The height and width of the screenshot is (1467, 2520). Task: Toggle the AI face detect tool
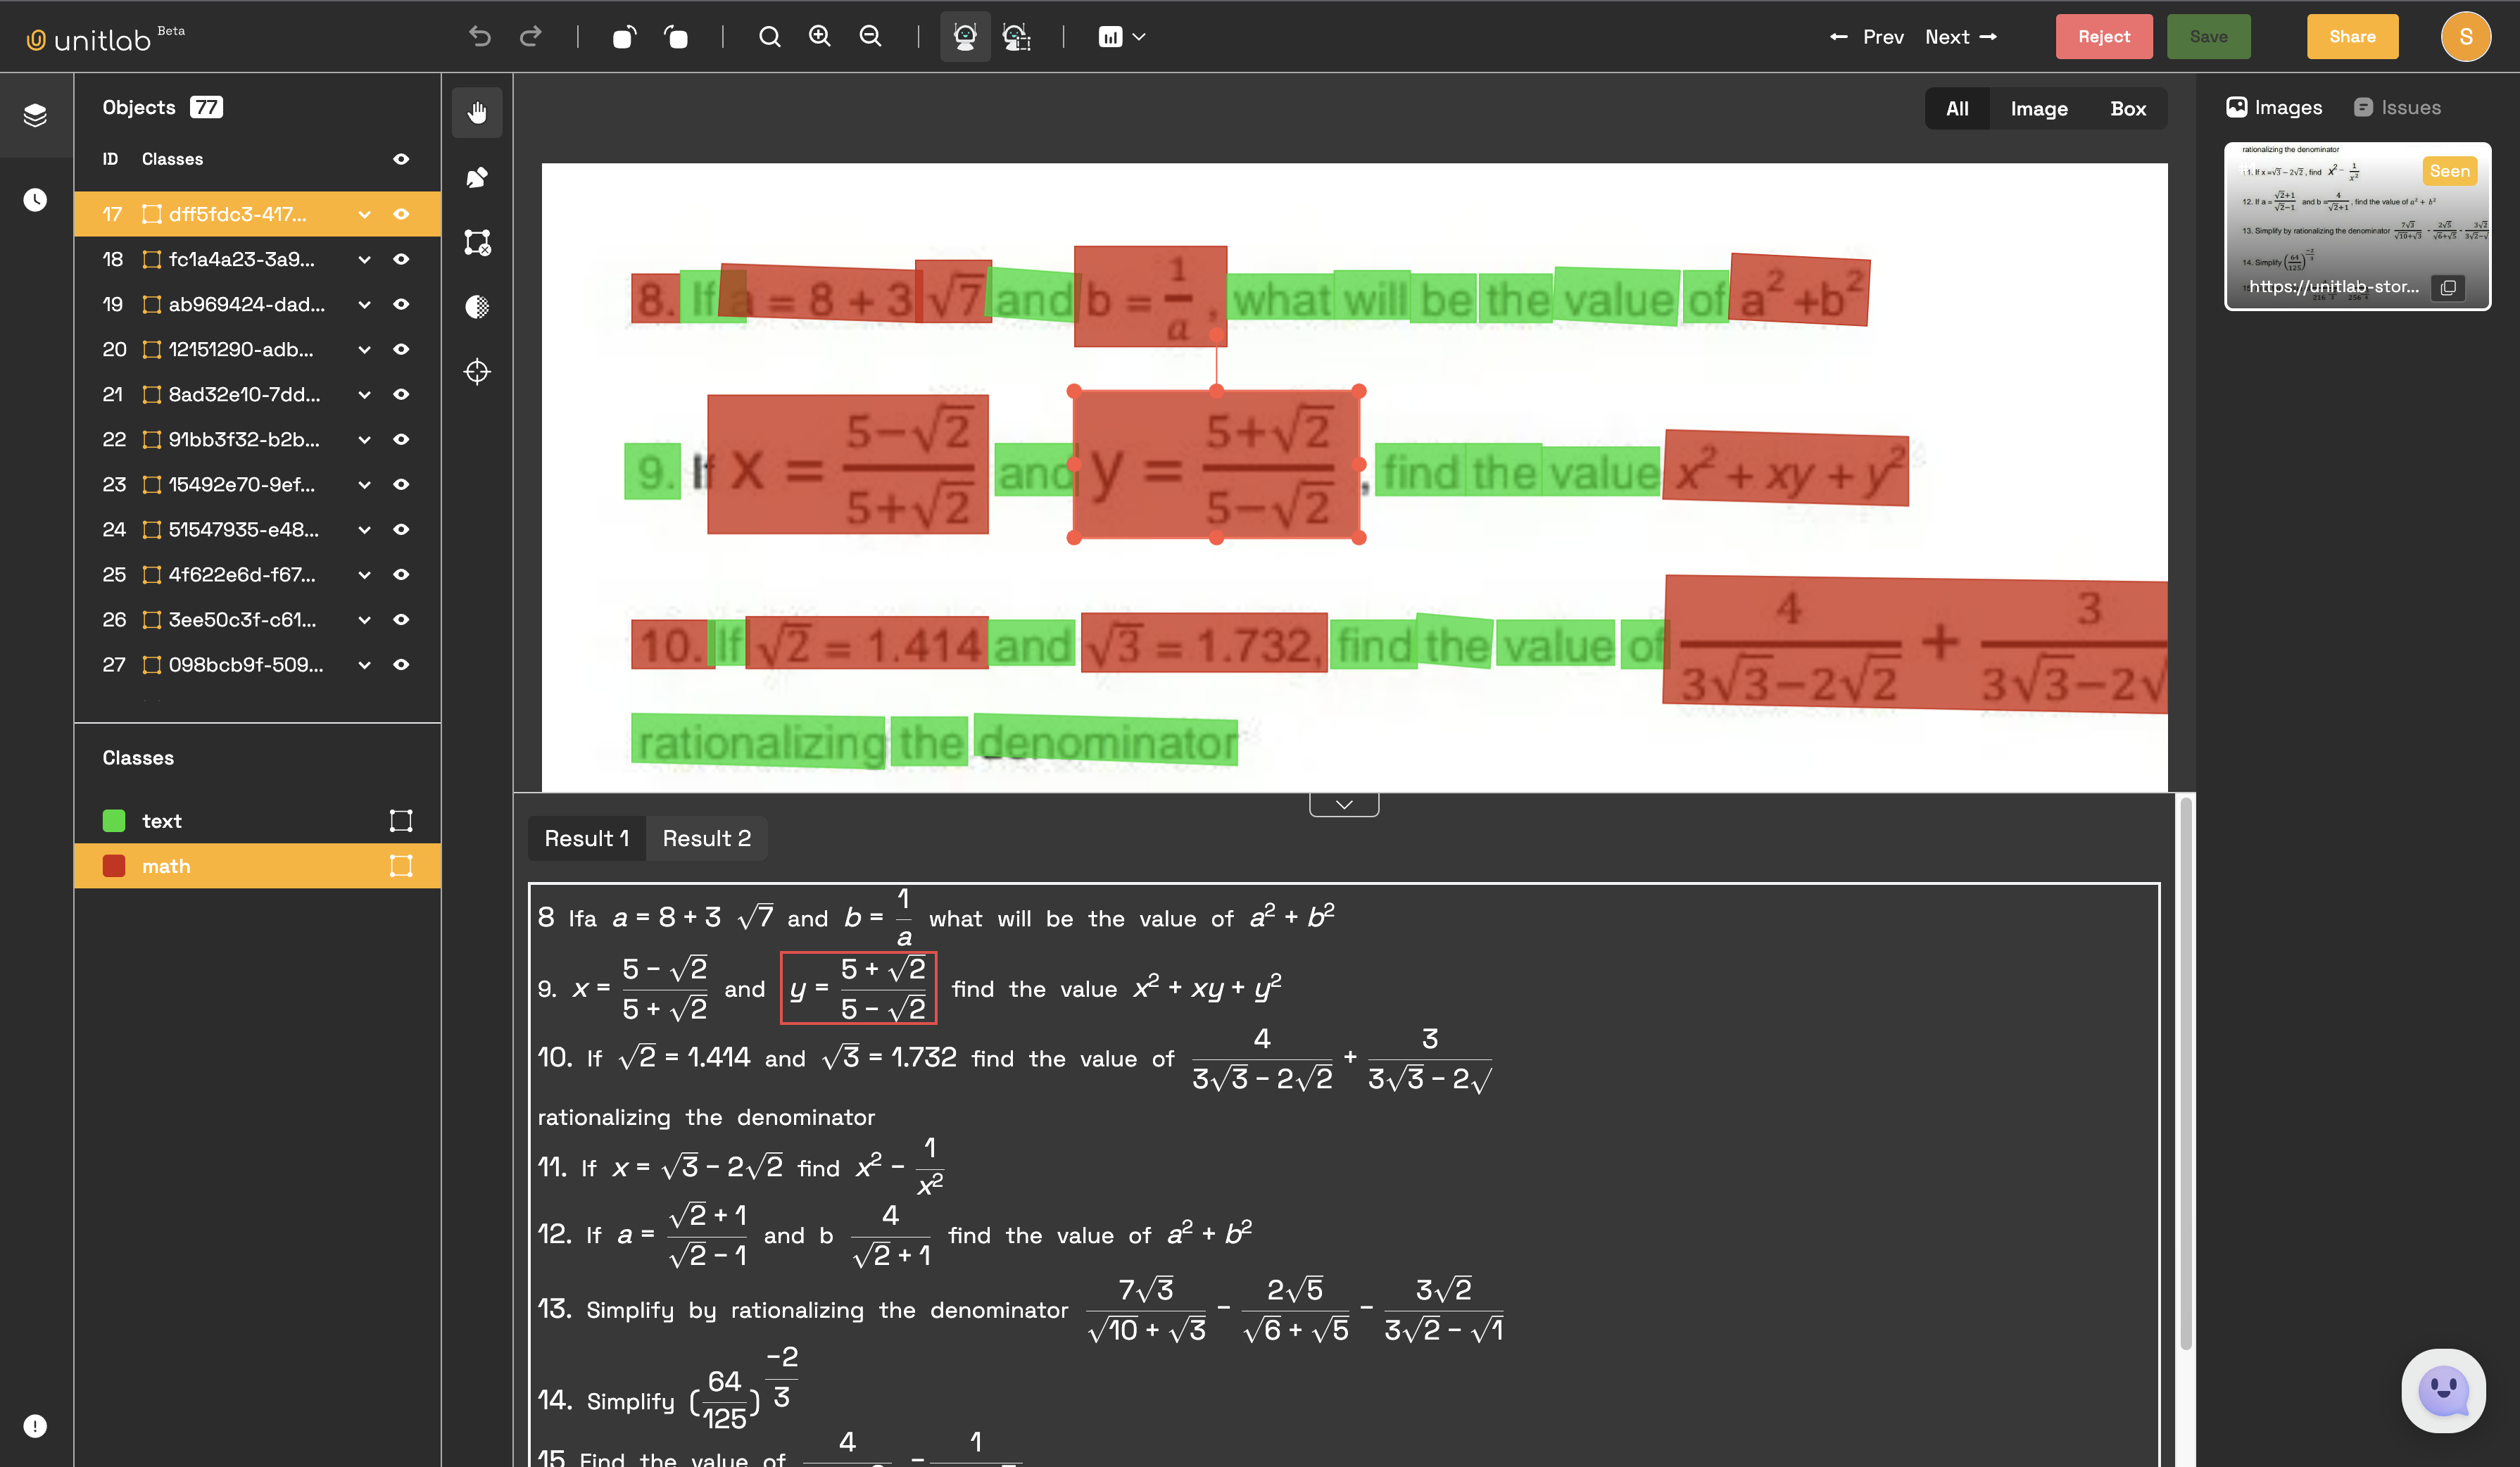pos(965,37)
